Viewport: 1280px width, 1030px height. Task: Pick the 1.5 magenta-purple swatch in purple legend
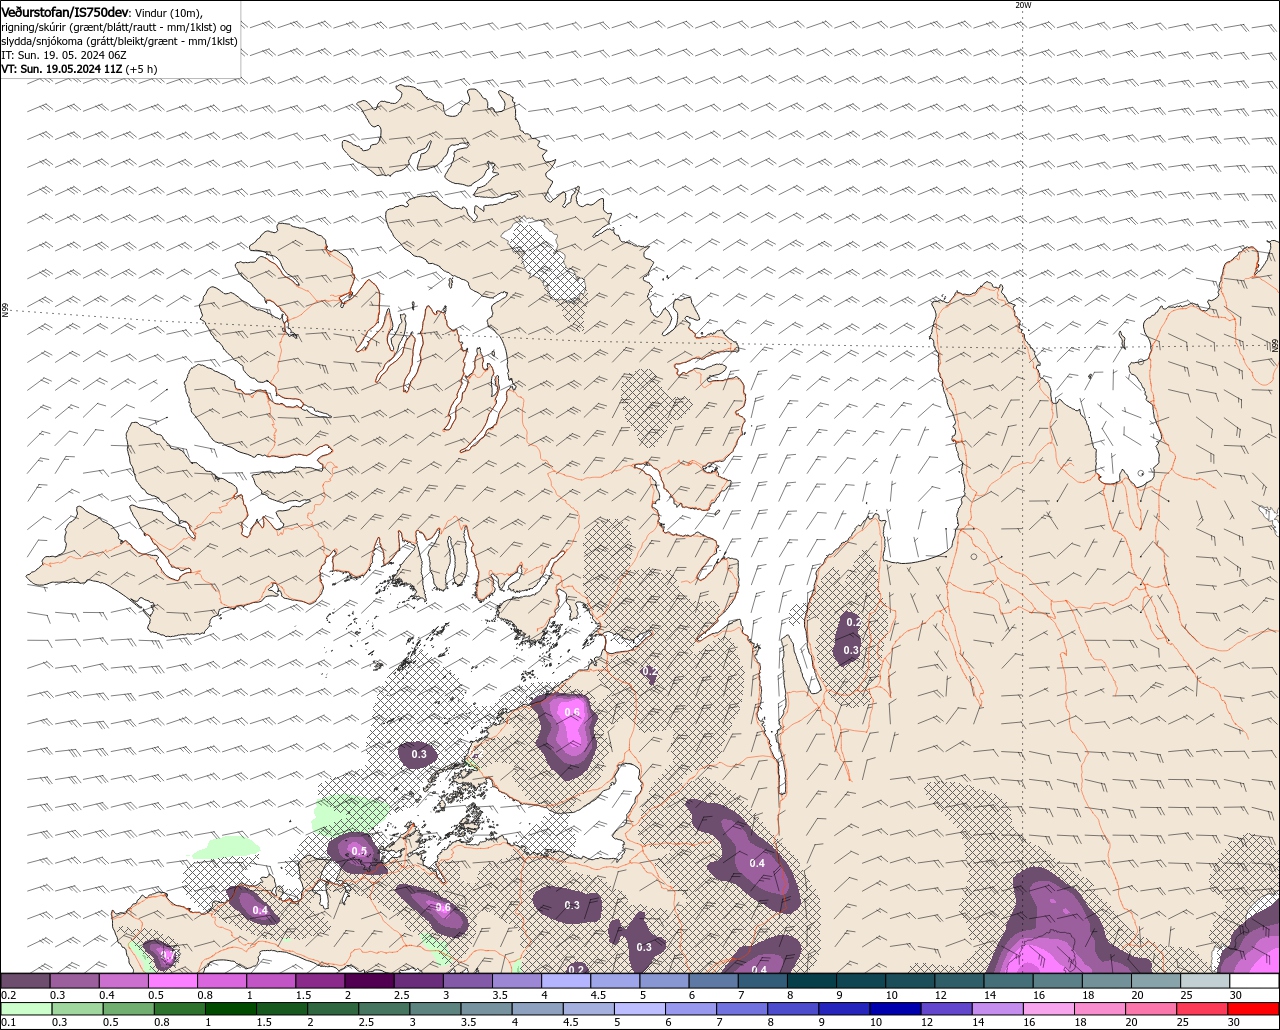coord(321,981)
